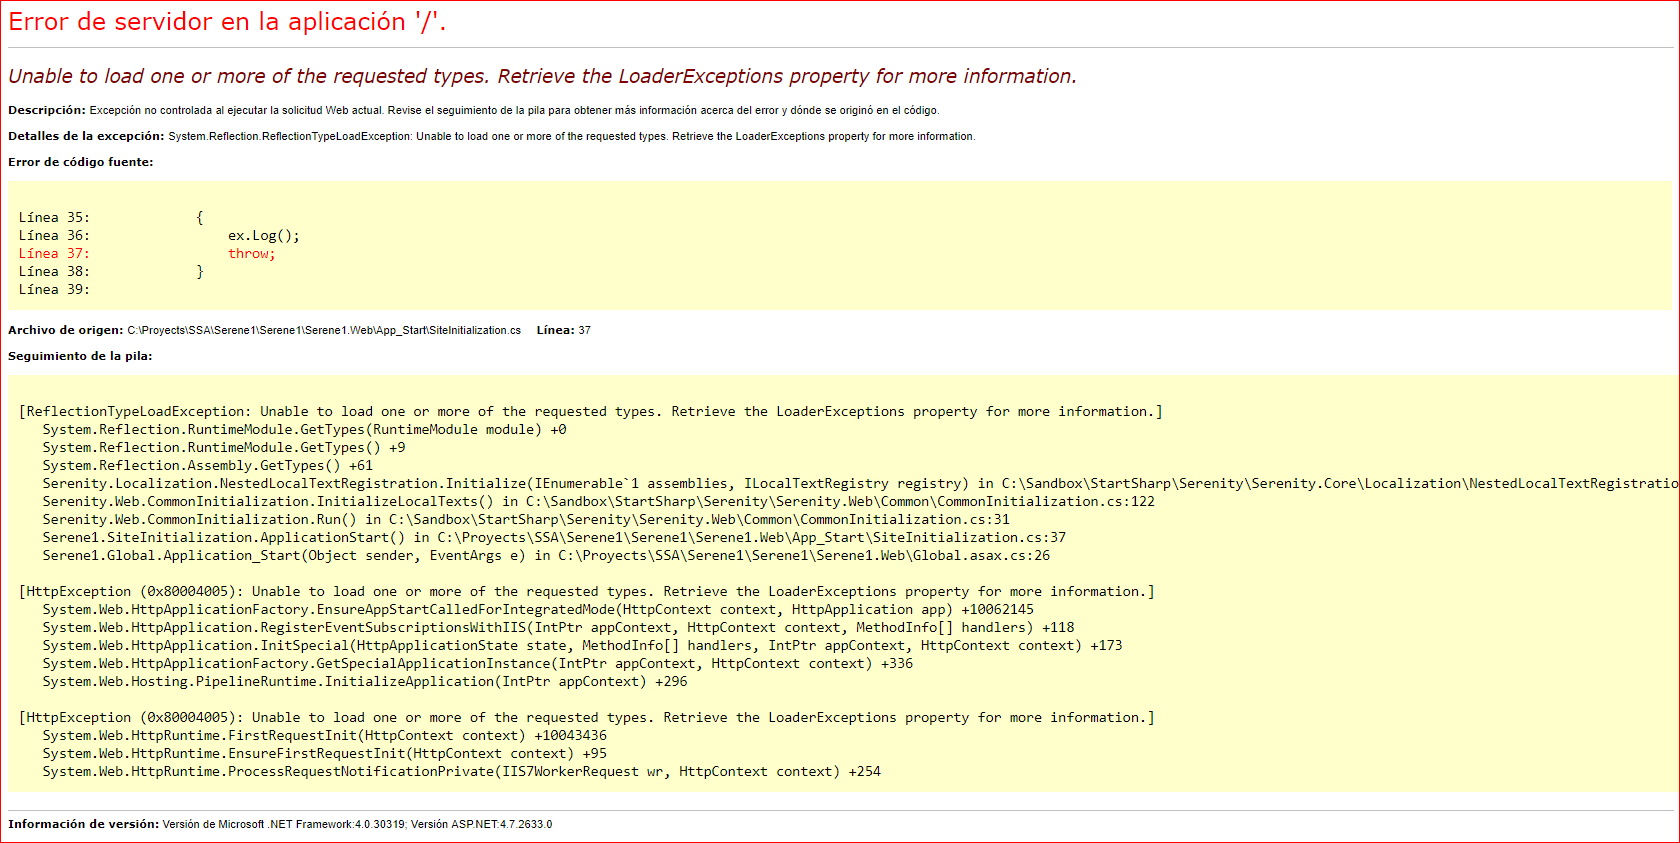Click the "ex.Log();" code on Línea 36
Screen dimensions: 1680x843
[x=264, y=236]
